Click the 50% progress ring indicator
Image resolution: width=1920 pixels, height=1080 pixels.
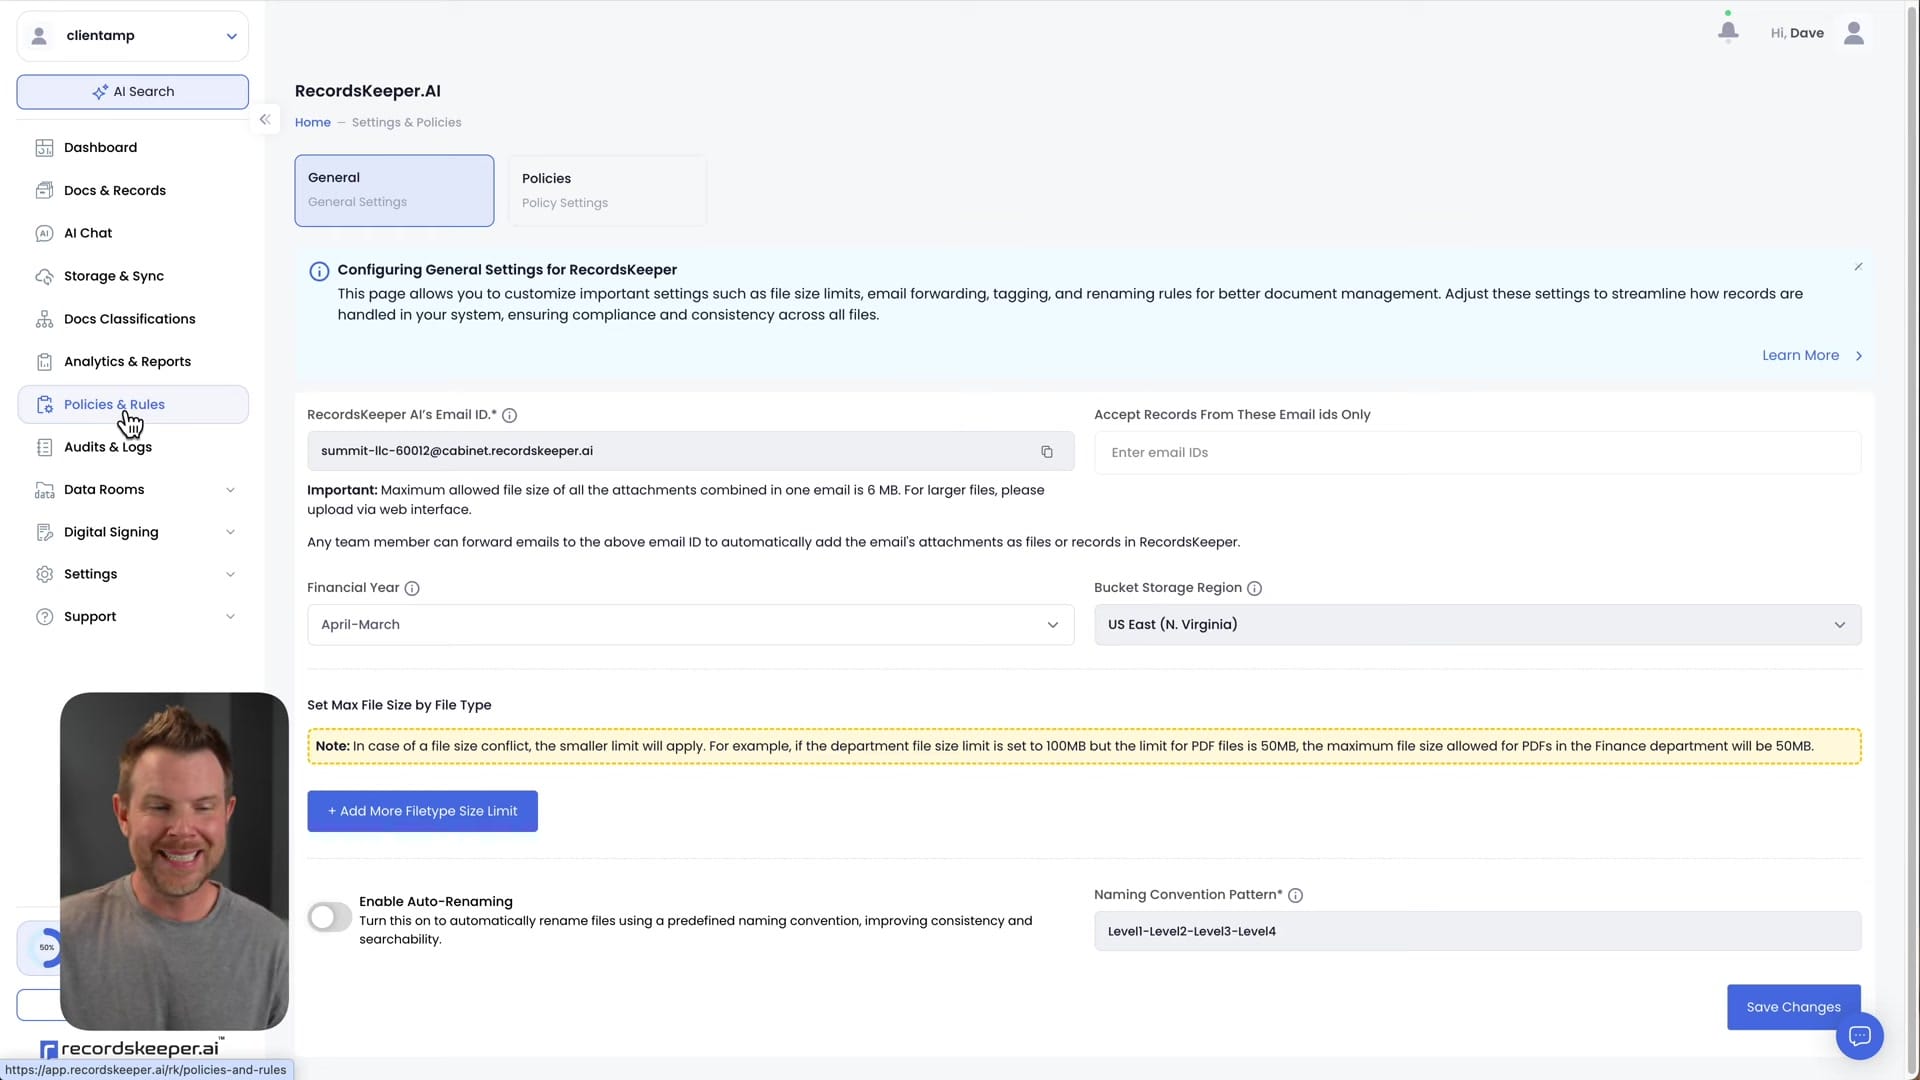tap(46, 948)
